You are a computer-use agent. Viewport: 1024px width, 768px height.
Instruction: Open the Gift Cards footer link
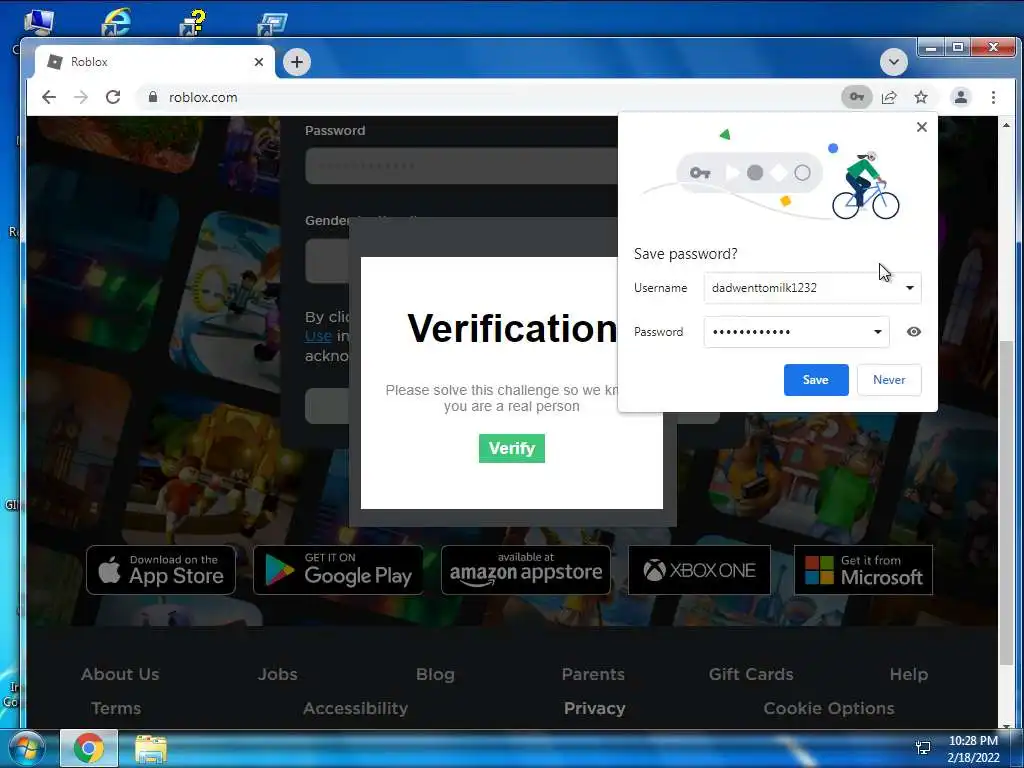click(751, 675)
